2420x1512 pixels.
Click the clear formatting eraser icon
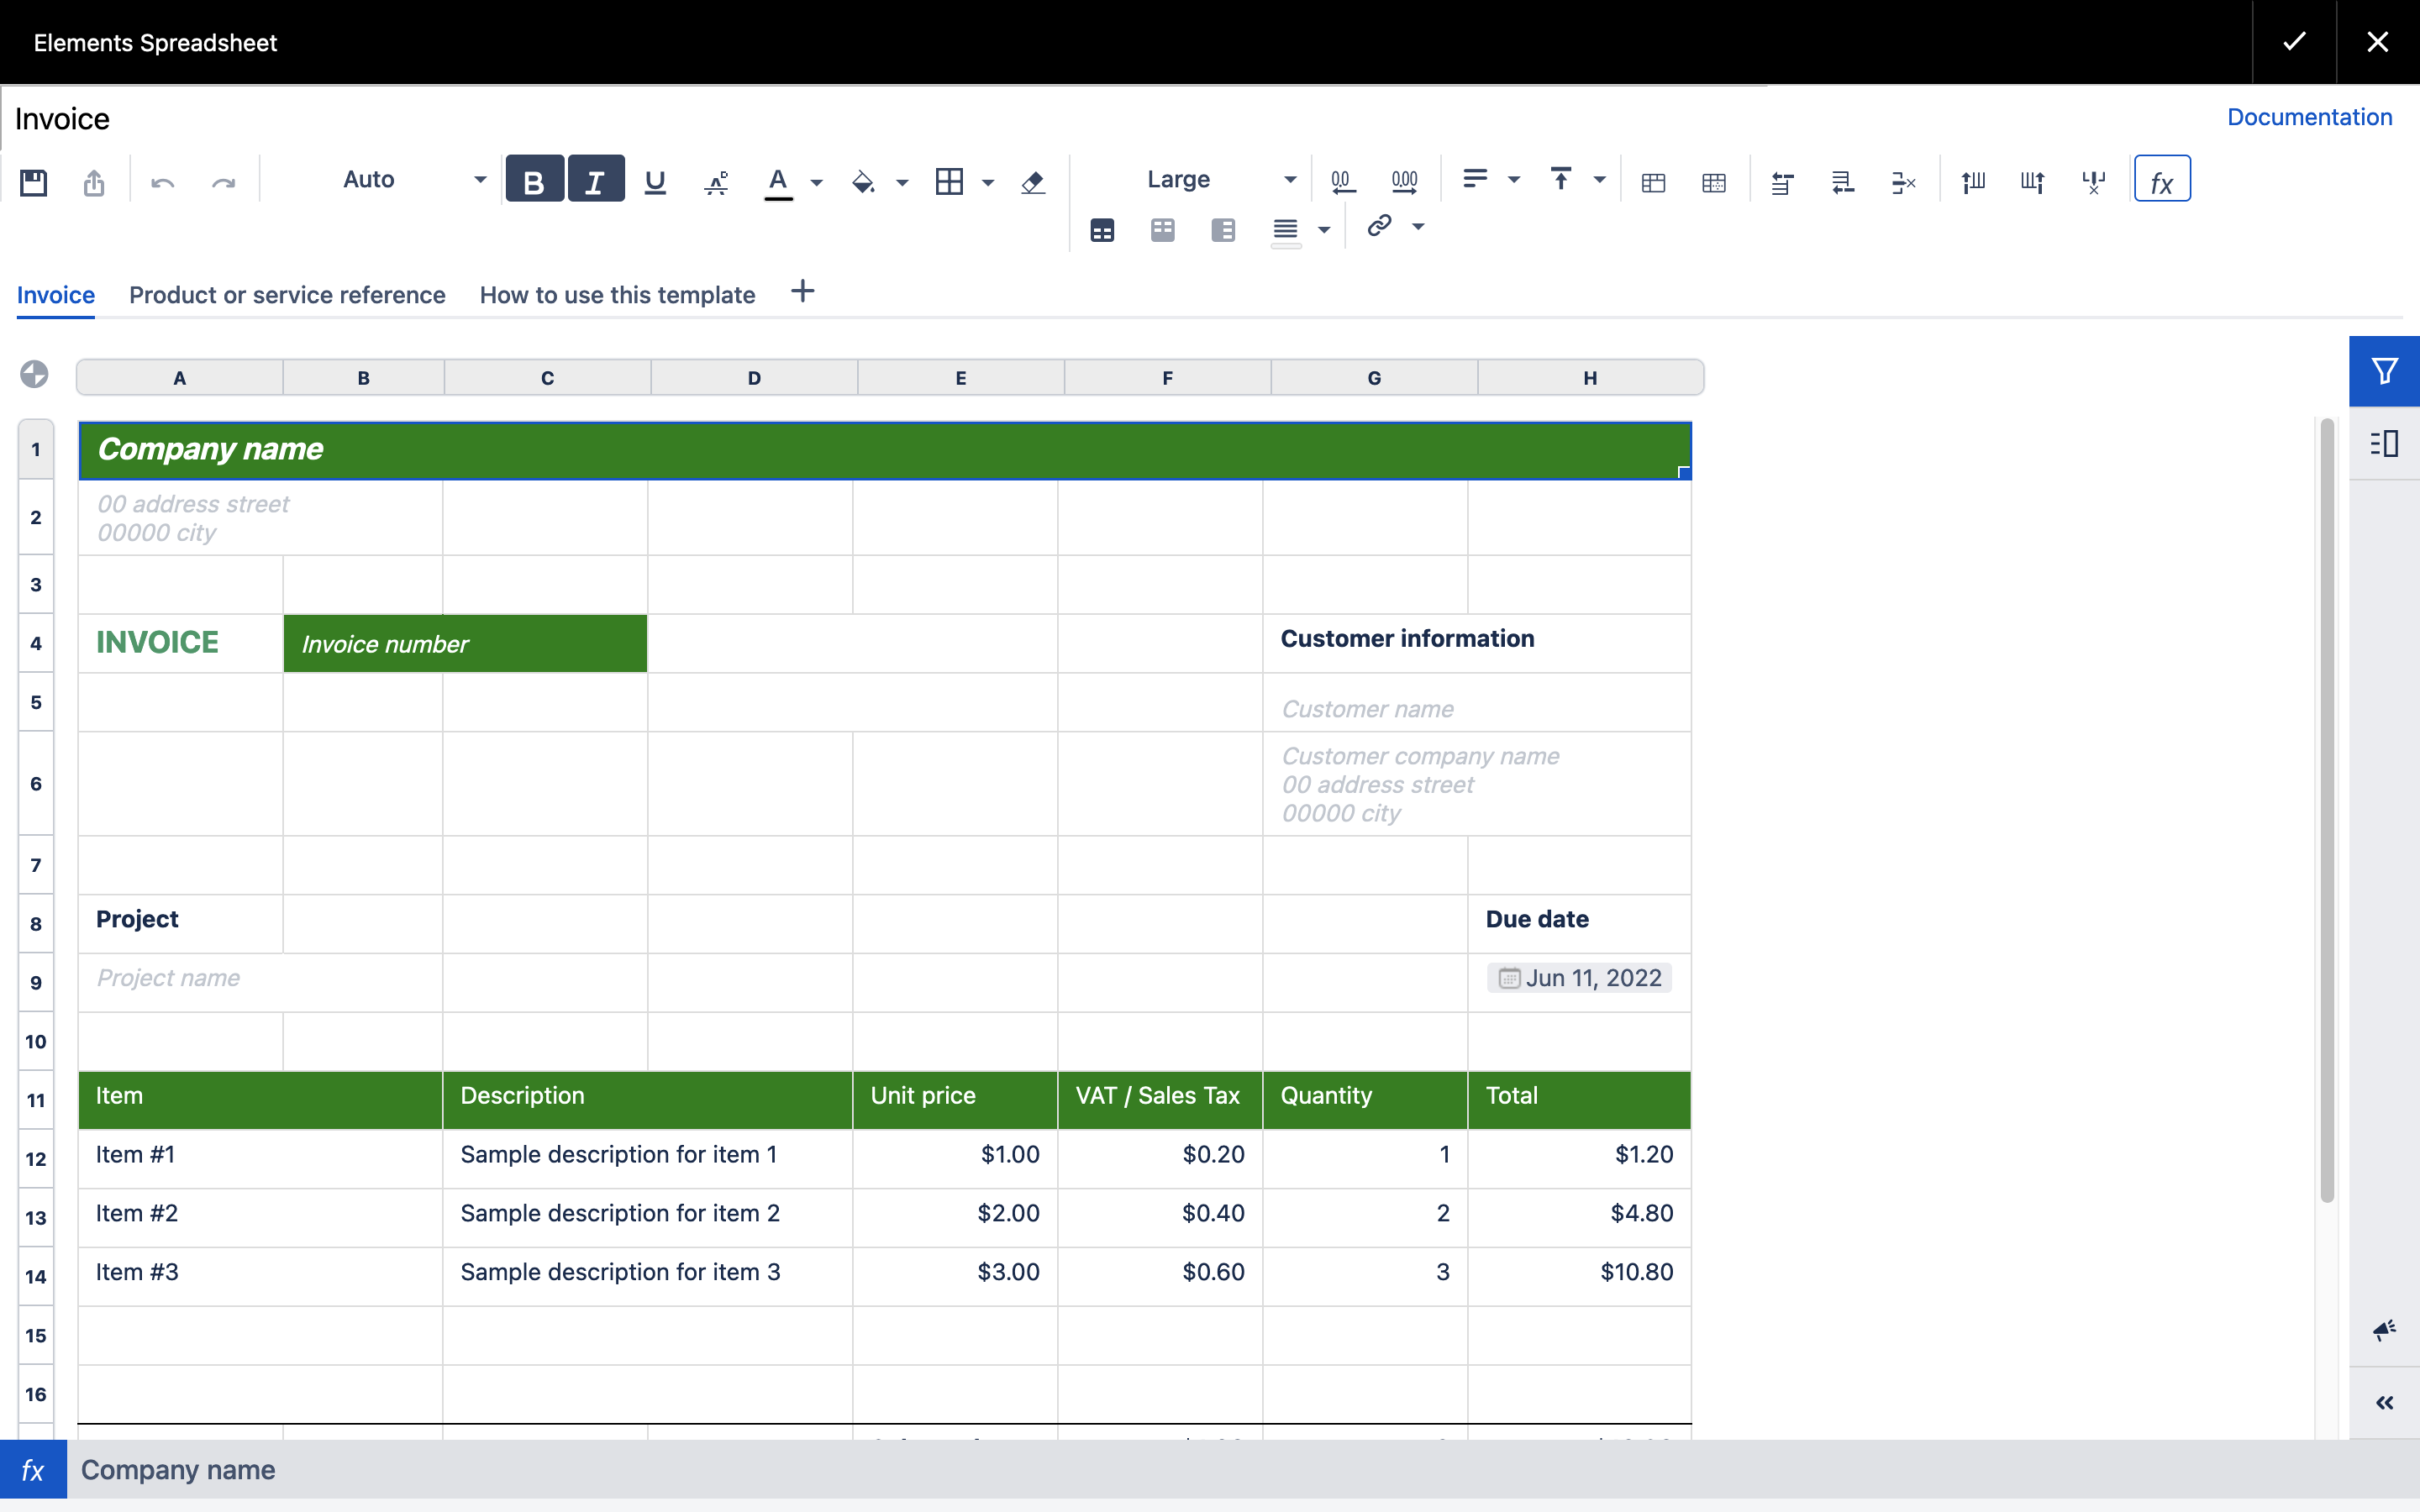tap(1033, 182)
